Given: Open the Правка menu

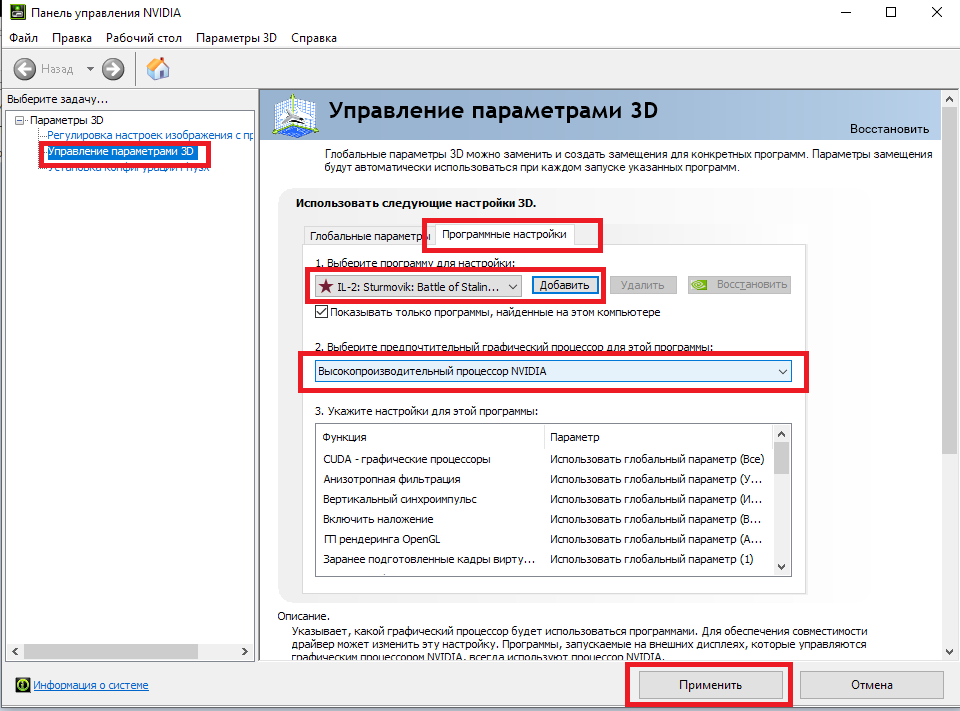Looking at the screenshot, I should 72,38.
